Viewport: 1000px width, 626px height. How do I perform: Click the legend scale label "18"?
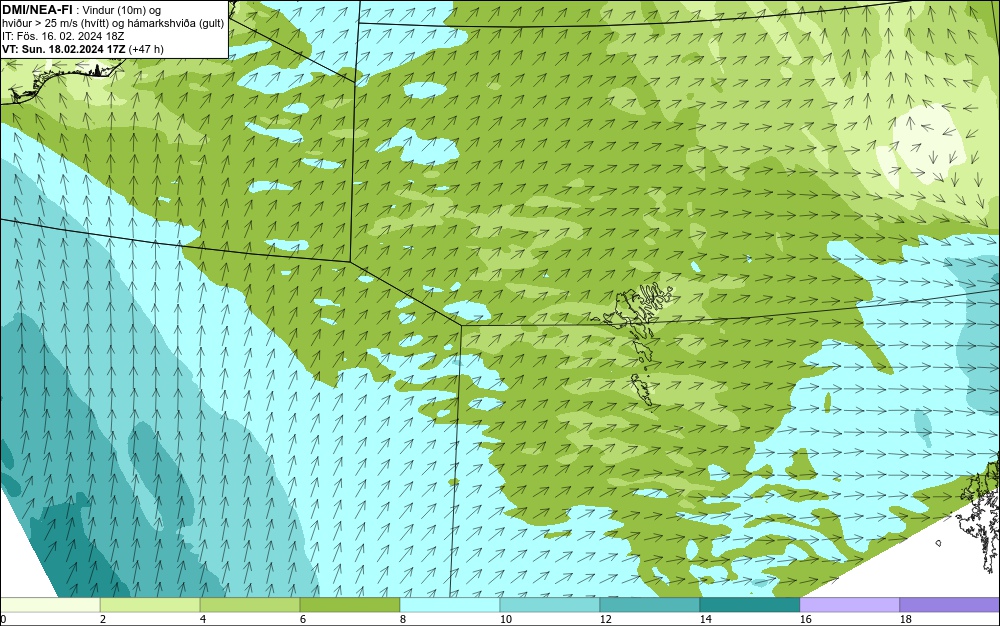(906, 619)
